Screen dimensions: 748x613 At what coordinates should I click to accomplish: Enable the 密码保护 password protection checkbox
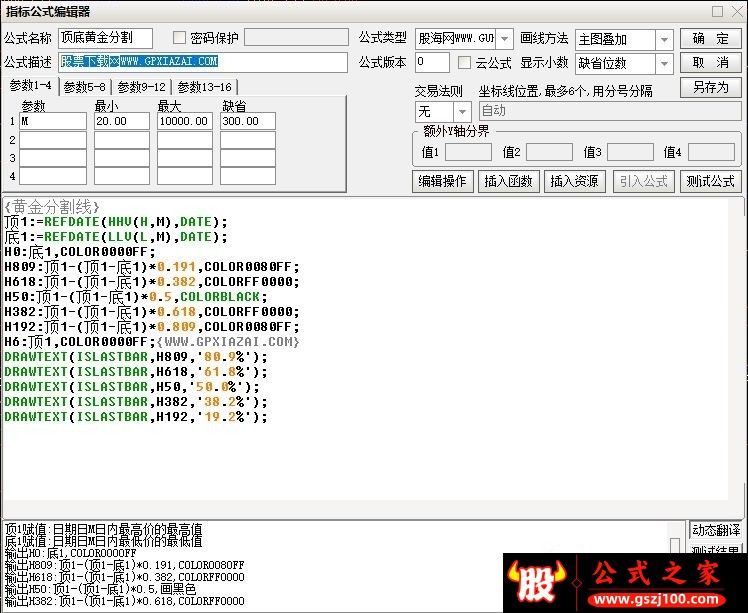(x=179, y=38)
